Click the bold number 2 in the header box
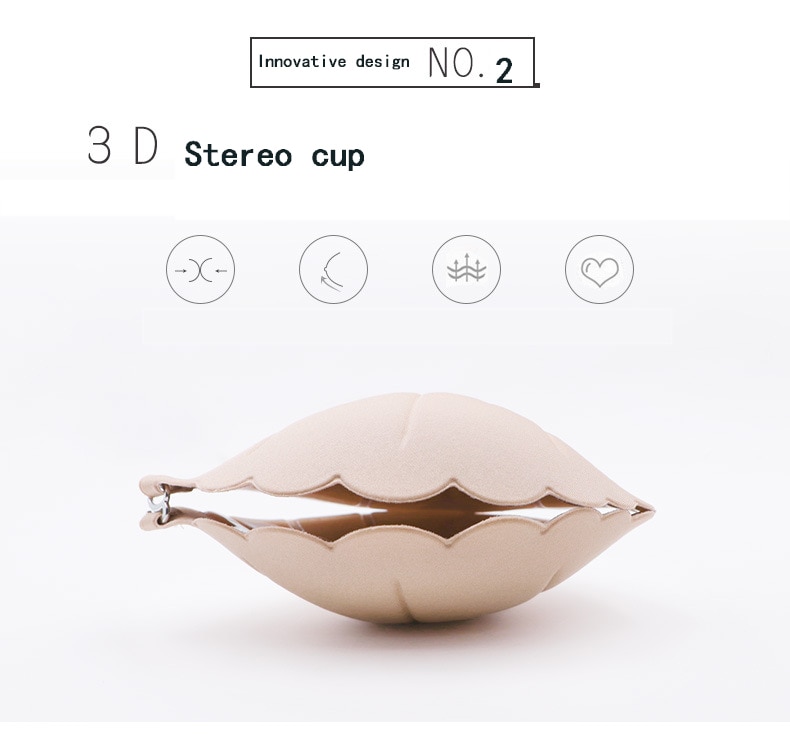Image resolution: width=790 pixels, height=744 pixels. tap(504, 70)
